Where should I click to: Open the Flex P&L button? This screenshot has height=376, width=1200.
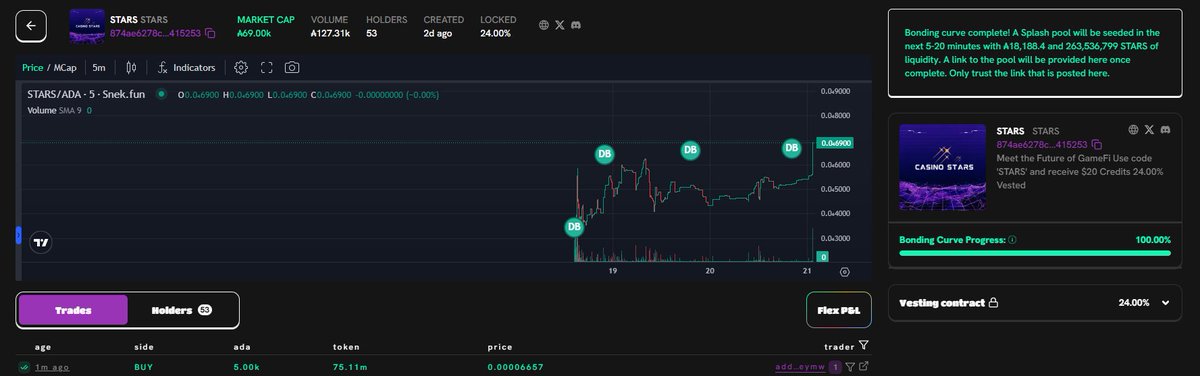838,310
